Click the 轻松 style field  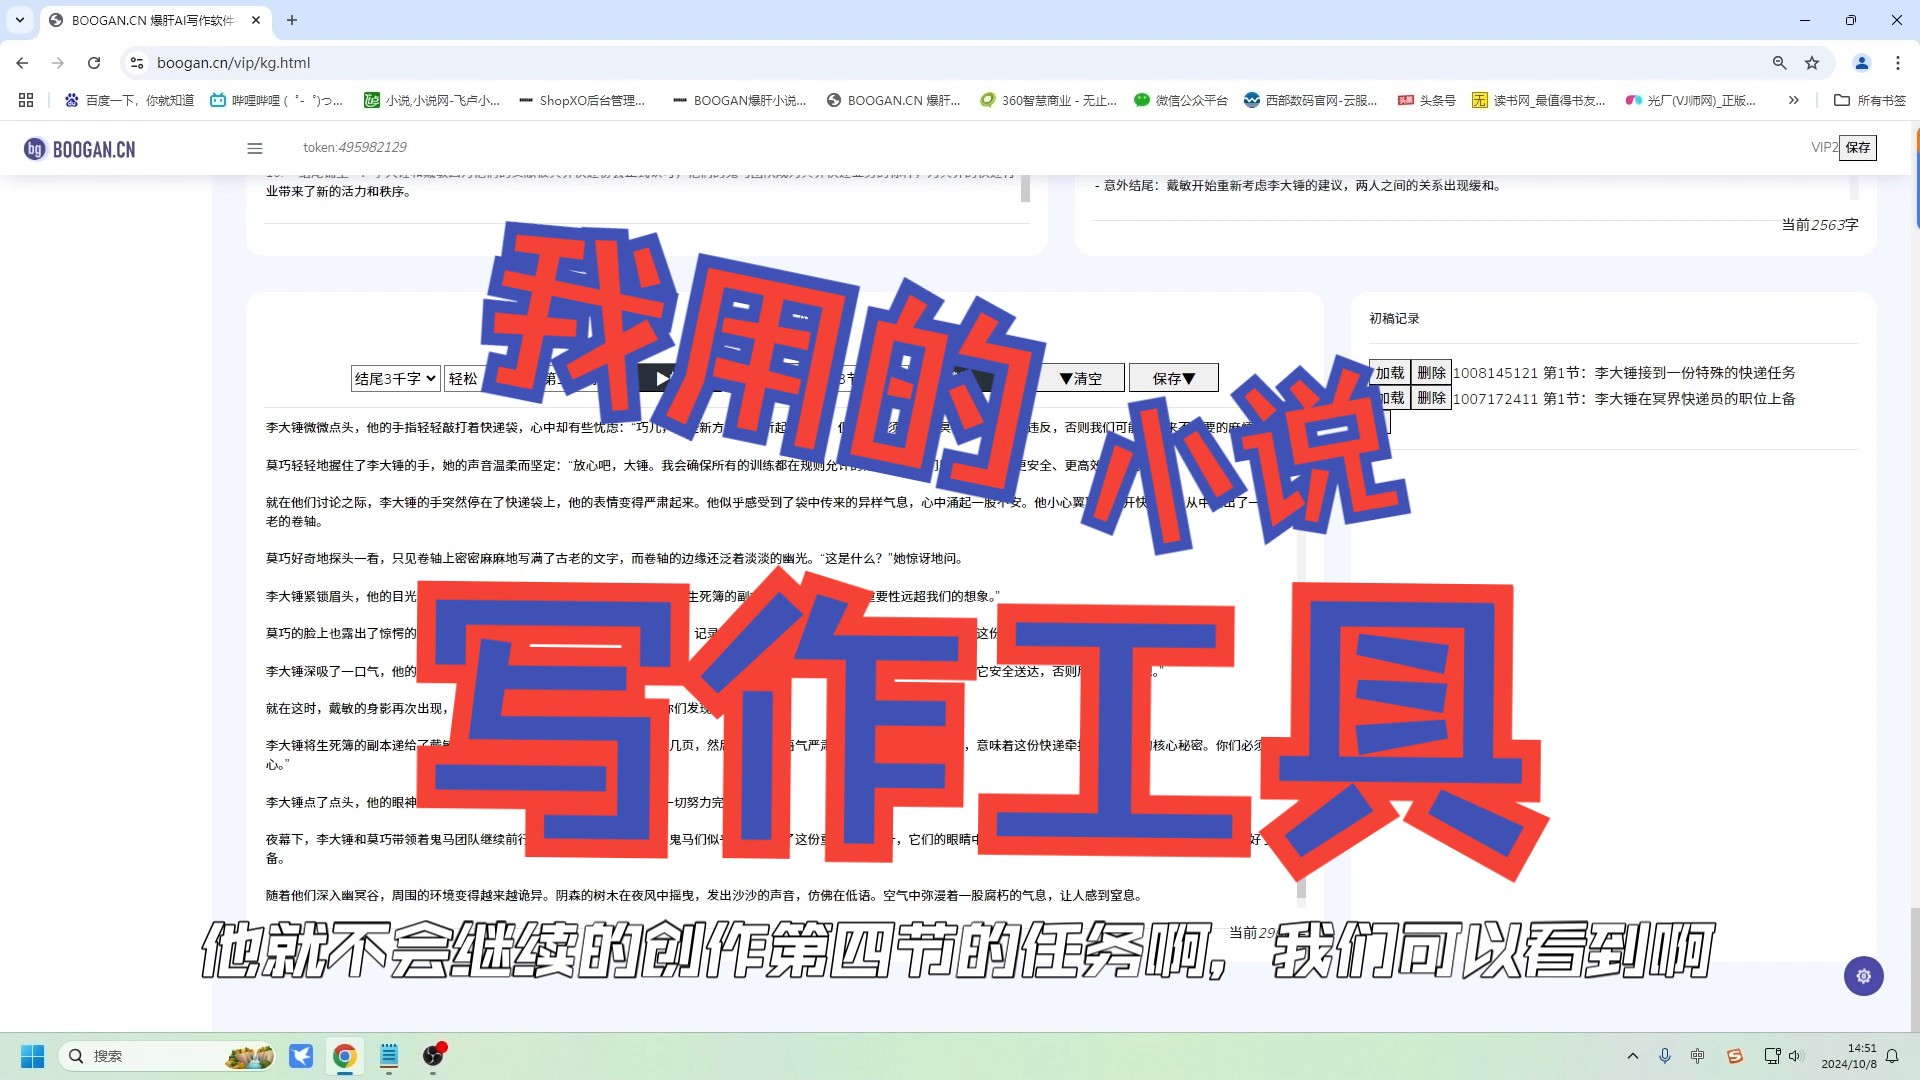click(x=466, y=378)
